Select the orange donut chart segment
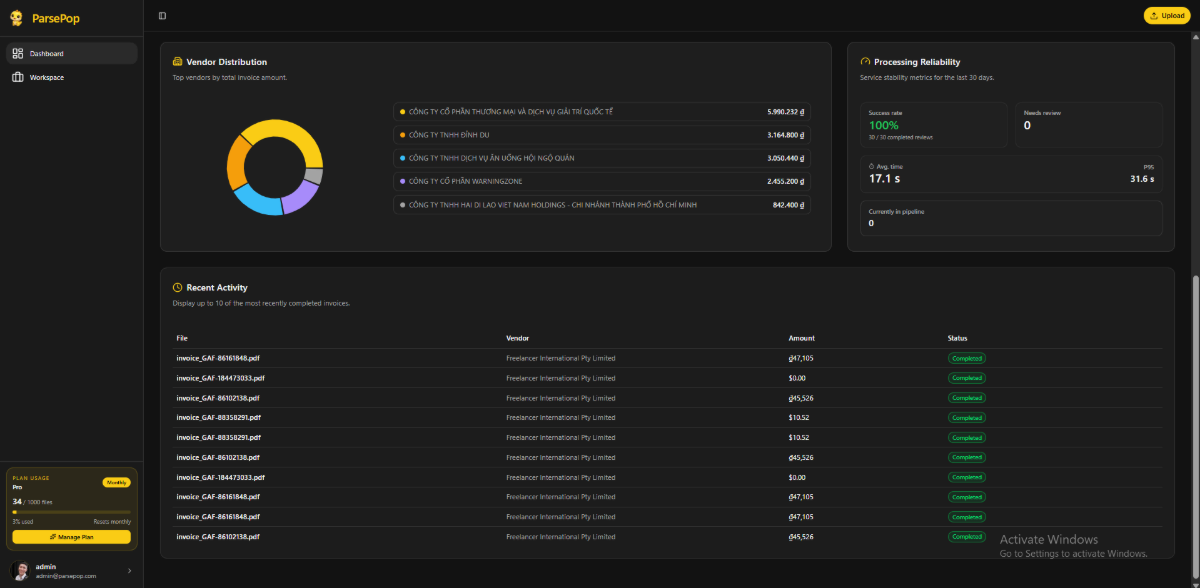1200x588 pixels. [236, 163]
